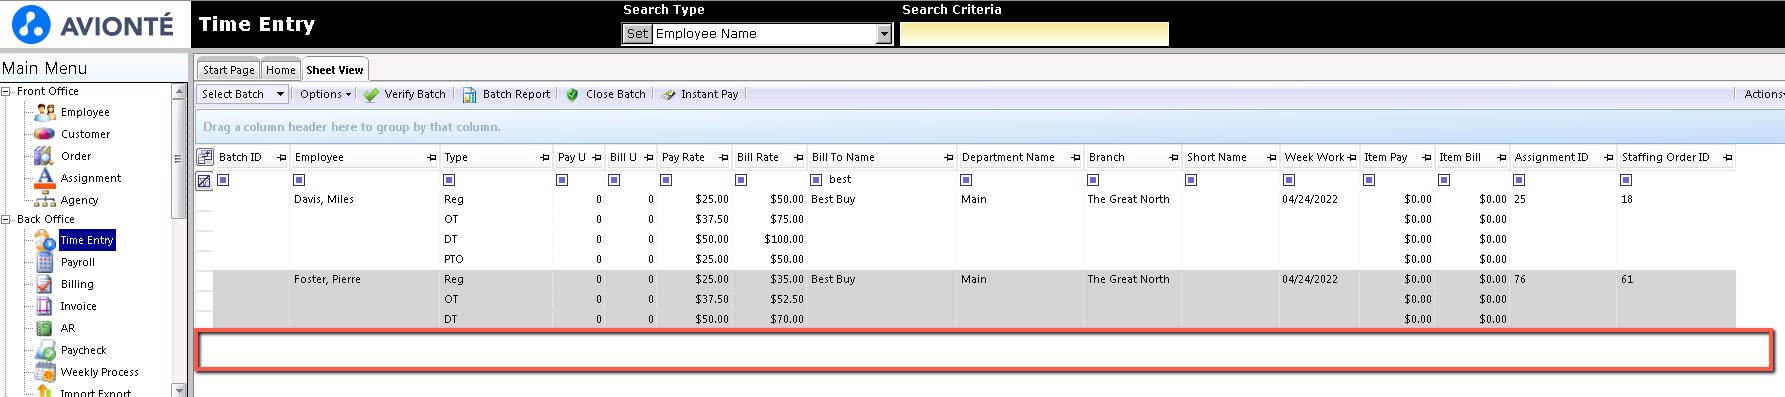Click the Main Menu scrollbar down arrow
This screenshot has width=1785, height=397.
click(x=179, y=390)
